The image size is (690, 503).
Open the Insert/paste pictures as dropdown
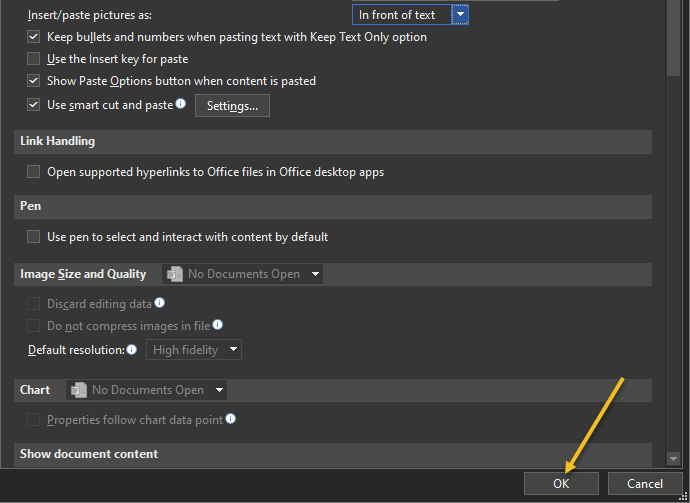pos(459,15)
